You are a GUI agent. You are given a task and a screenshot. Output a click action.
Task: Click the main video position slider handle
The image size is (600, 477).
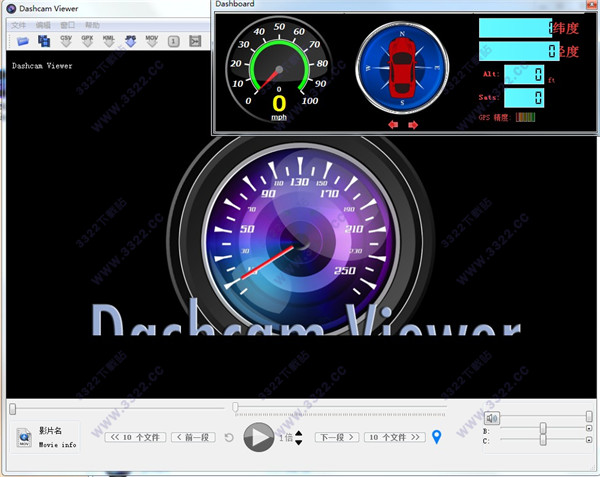13,409
